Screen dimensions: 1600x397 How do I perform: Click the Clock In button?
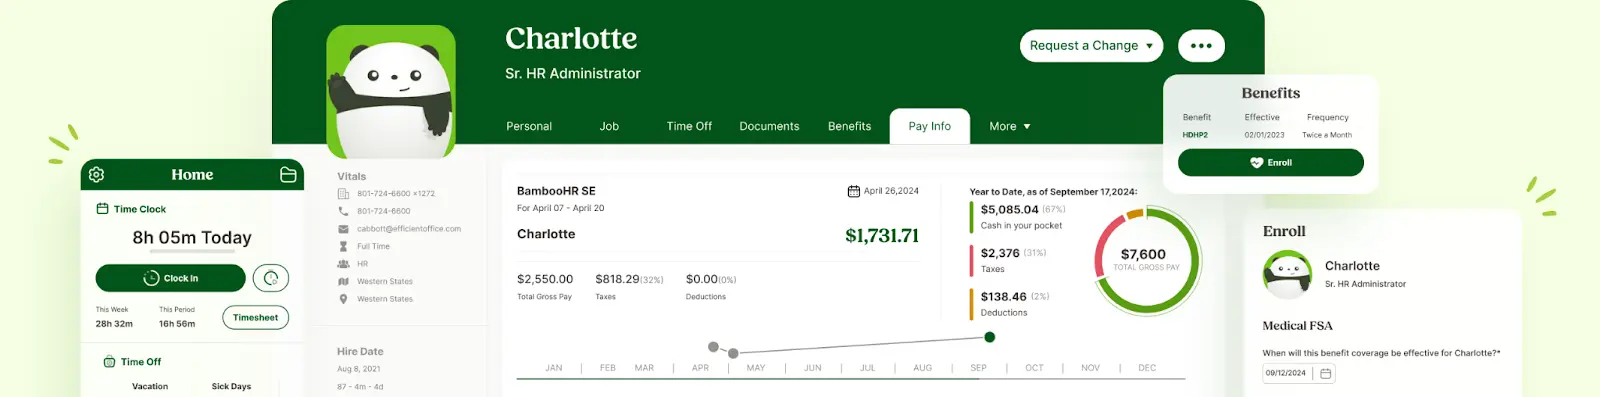click(x=171, y=278)
